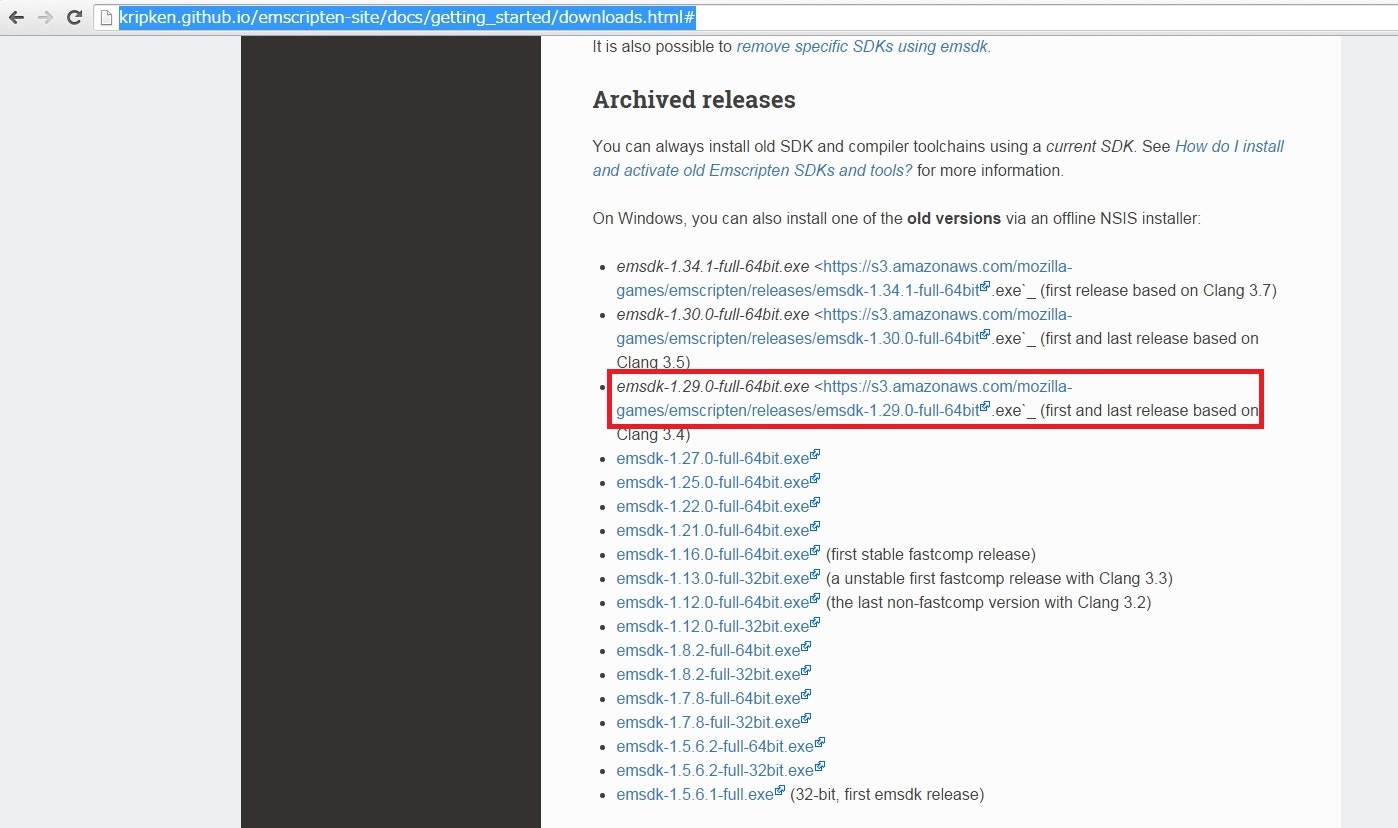Download emsdk-1.5.6.2-full-64bit.exe
Screen dimensions: 1398x828
click(x=715, y=746)
